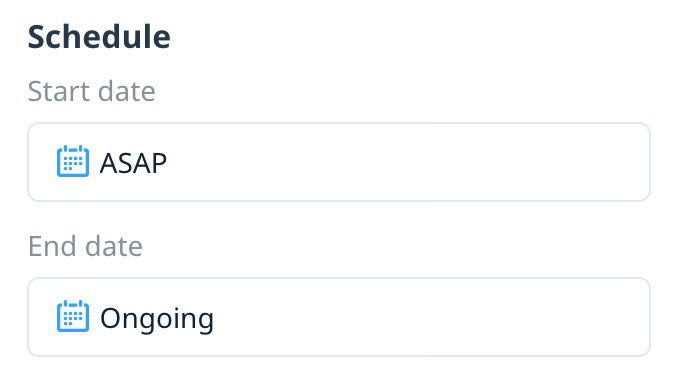
Task: Select the blue calendar in Ongoing field
Action: coord(73,316)
